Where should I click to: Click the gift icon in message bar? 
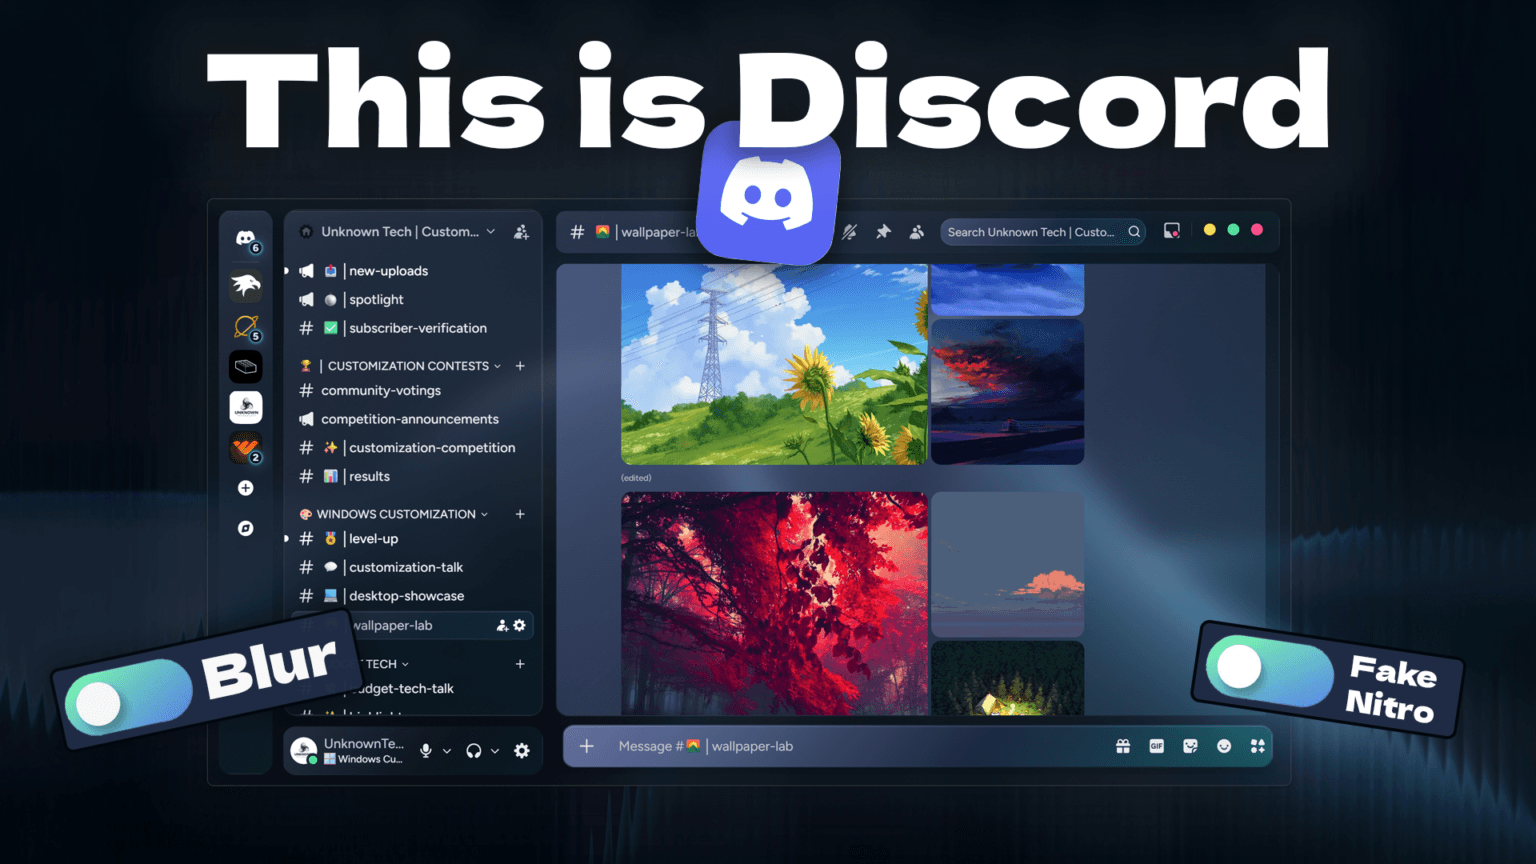[1123, 746]
